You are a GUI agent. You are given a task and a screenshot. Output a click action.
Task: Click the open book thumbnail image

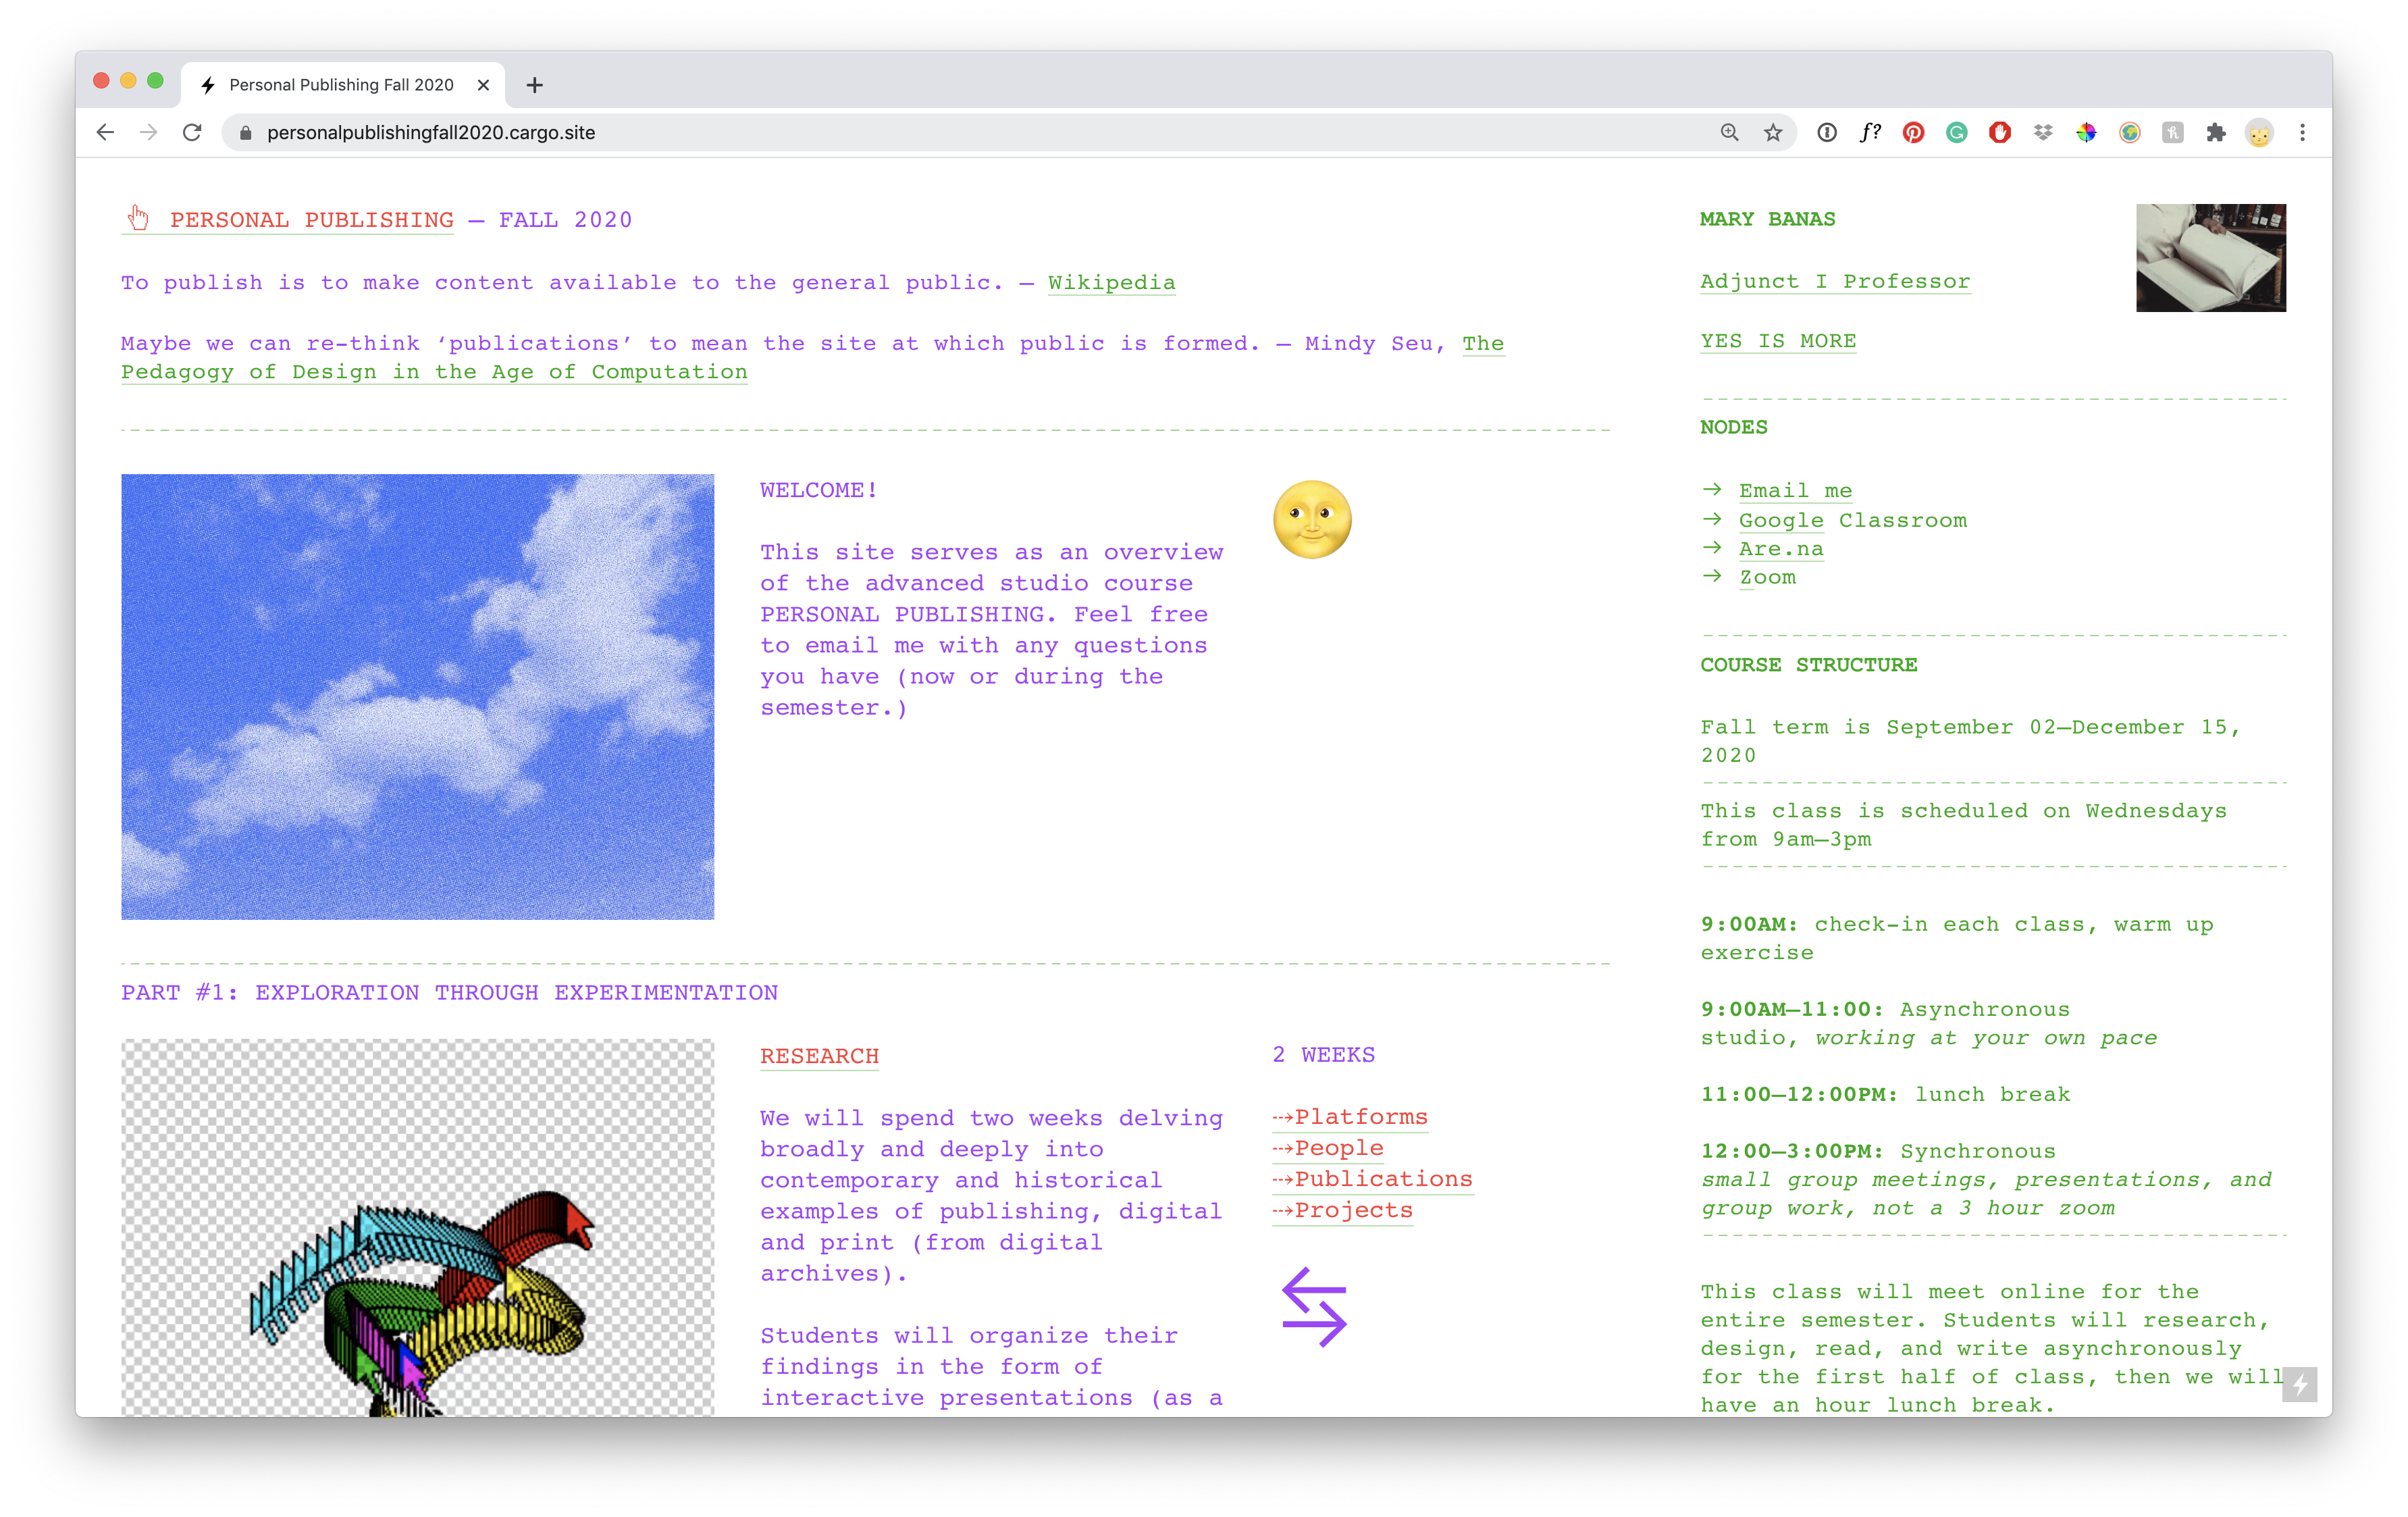coord(2210,258)
